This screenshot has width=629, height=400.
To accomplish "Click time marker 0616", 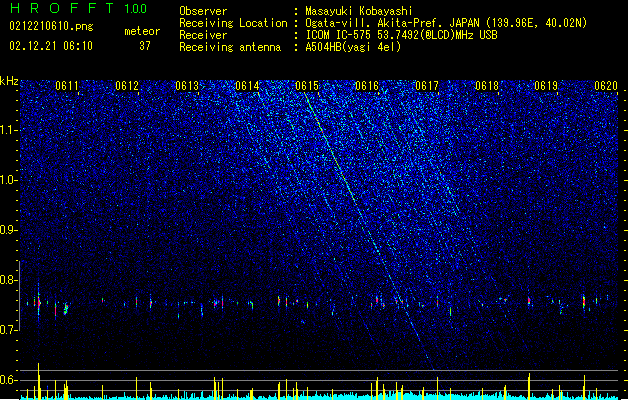I will (367, 86).
